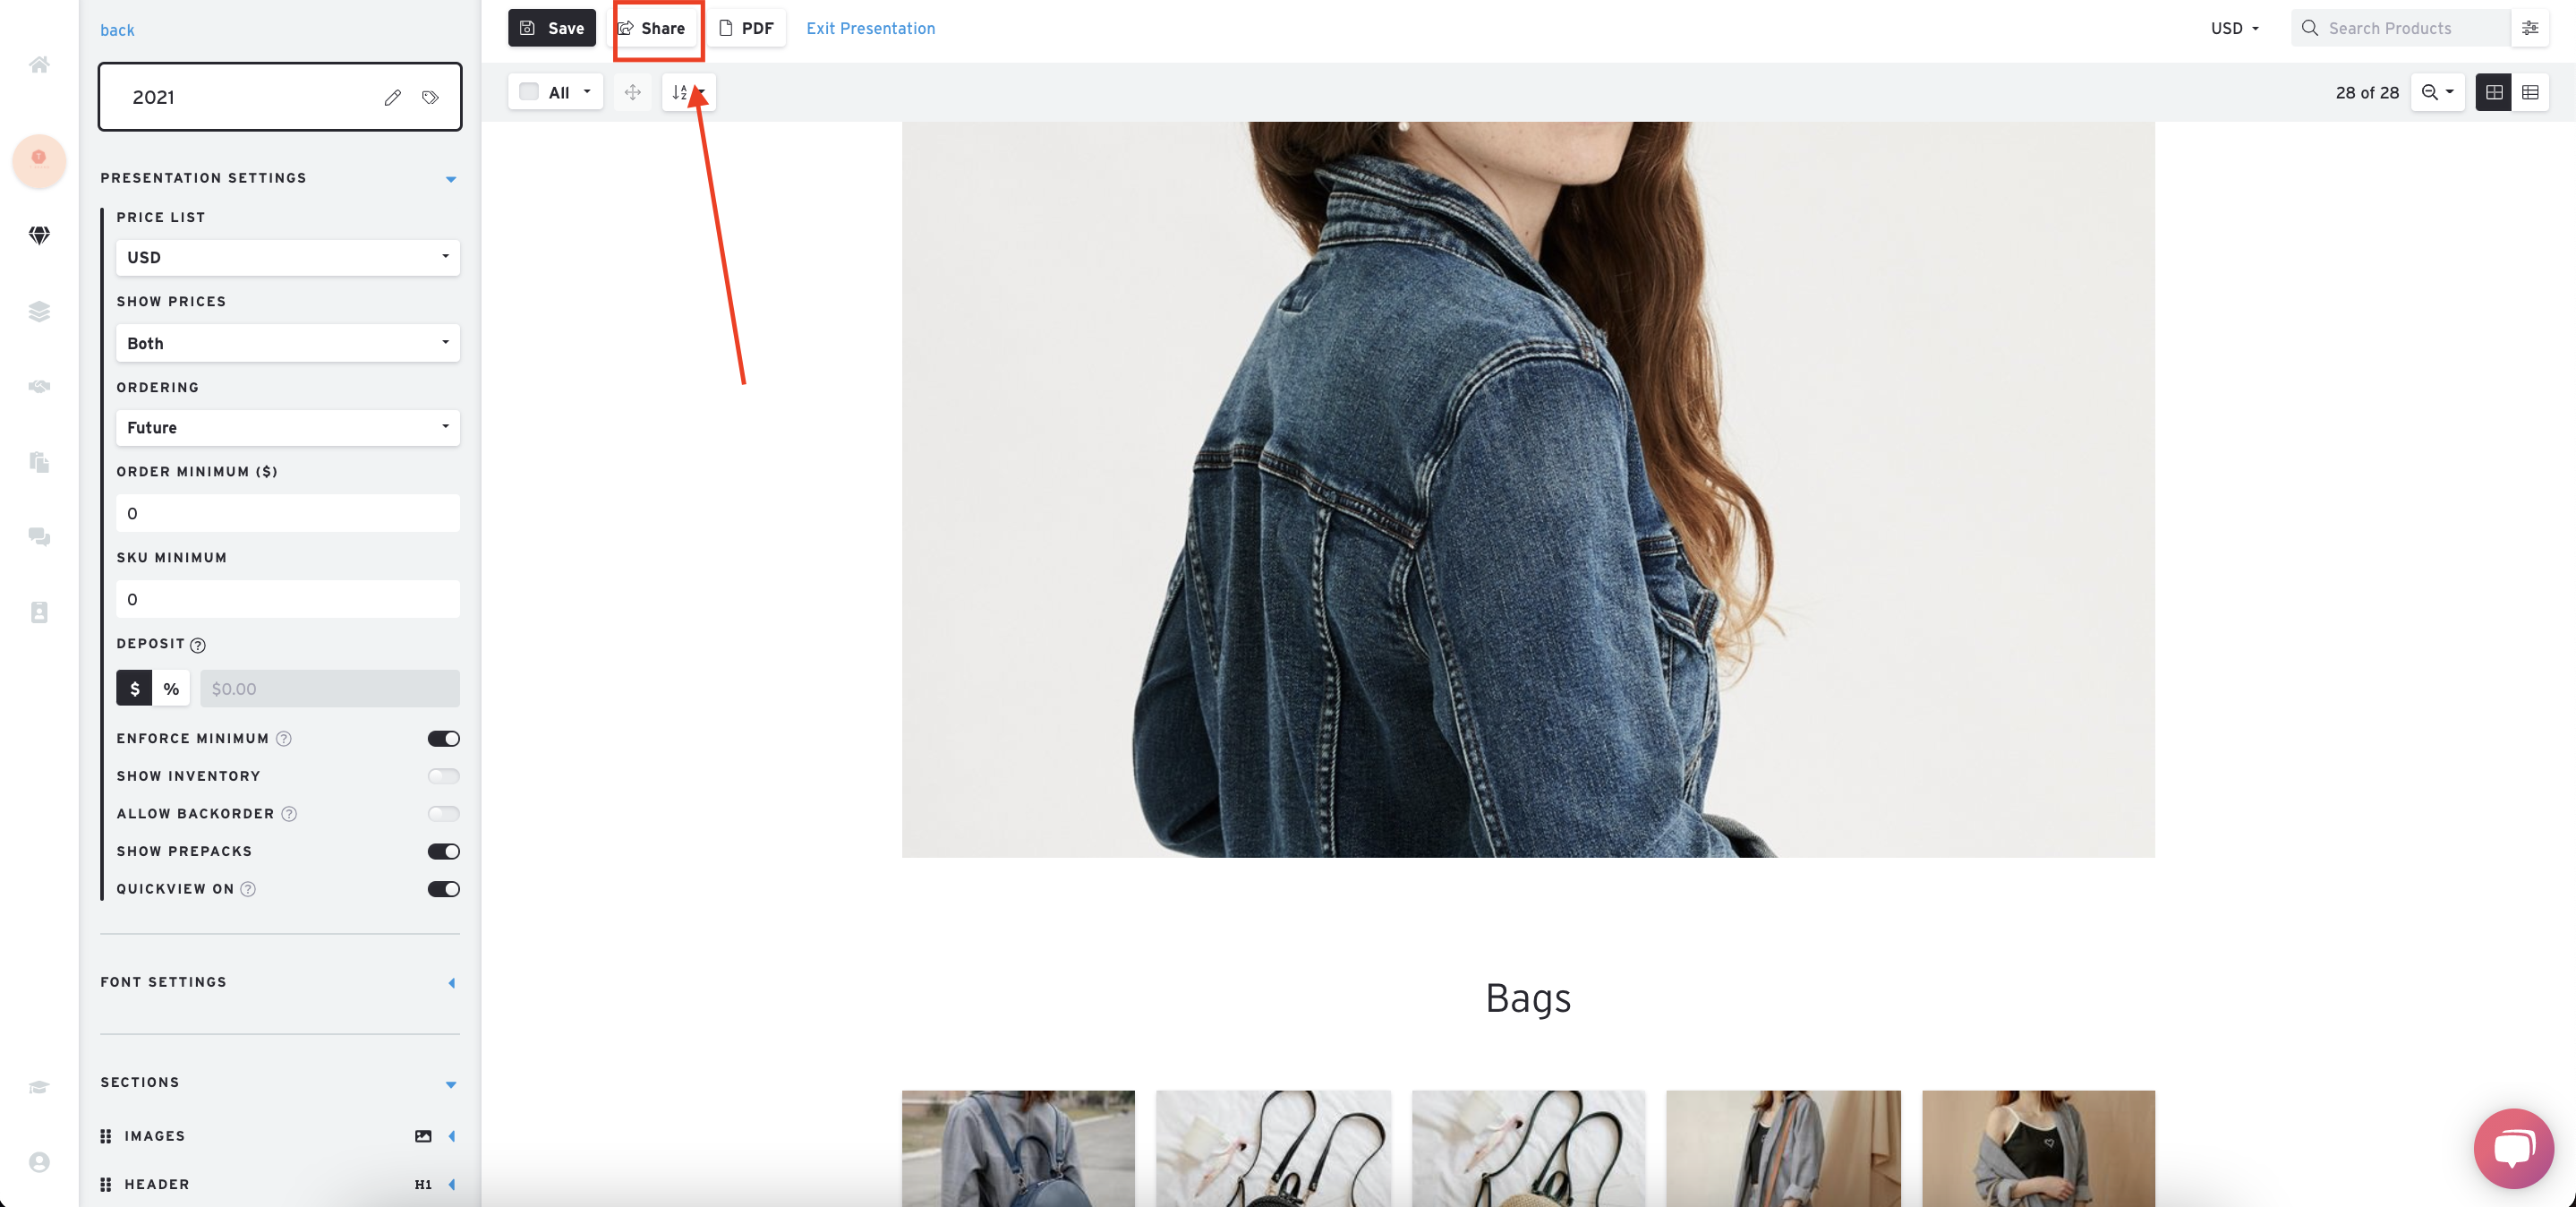
Task: Enable Allow Backorder switch
Action: 443,814
